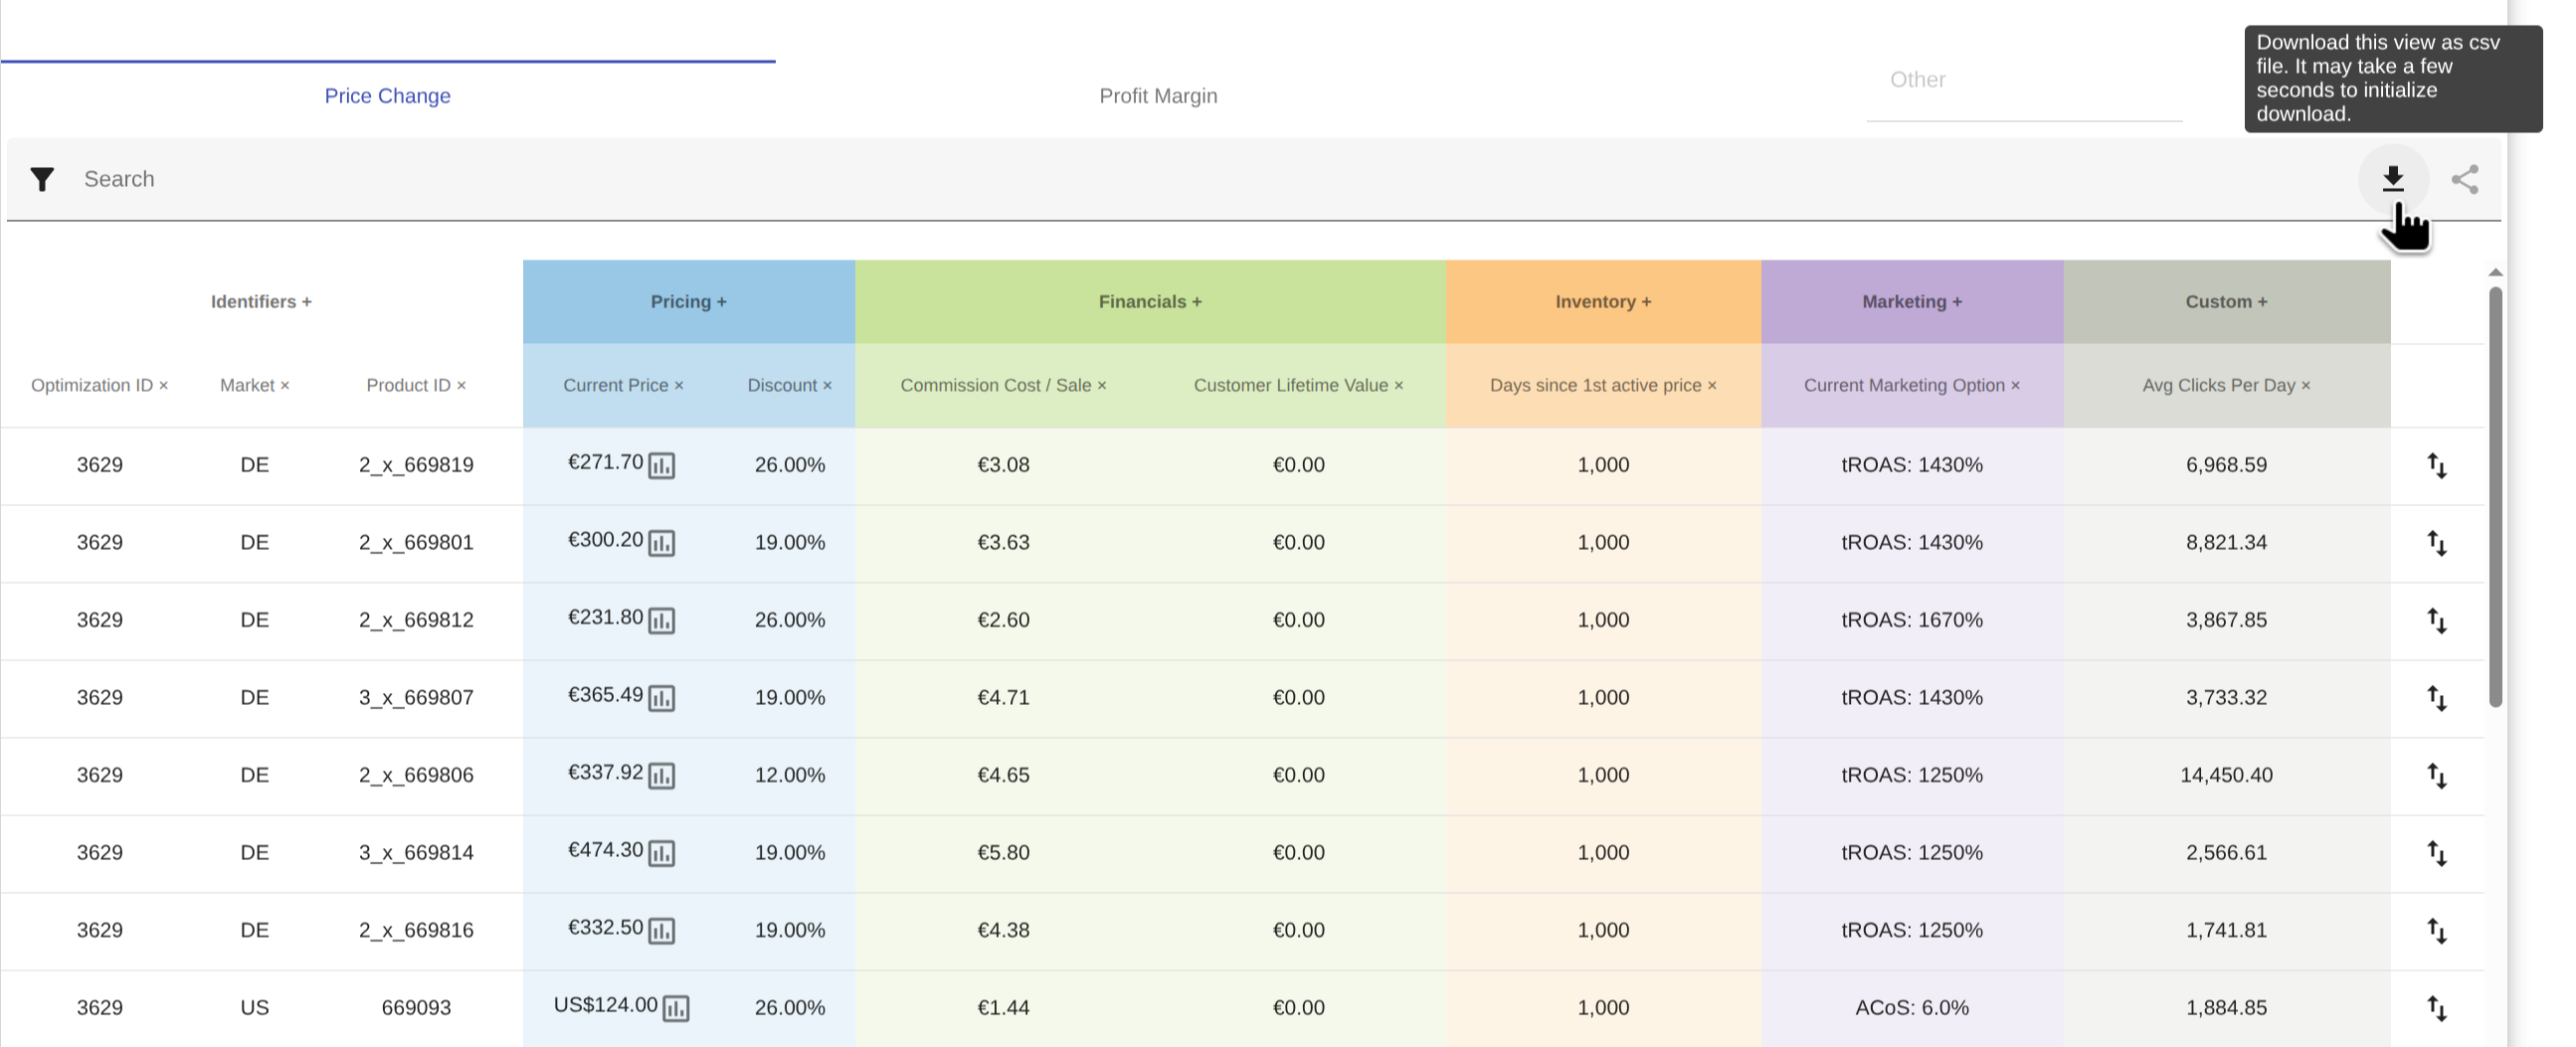The height and width of the screenshot is (1047, 2576).
Task: Click swap arrows on row 669093
Action: pos(2437,1008)
